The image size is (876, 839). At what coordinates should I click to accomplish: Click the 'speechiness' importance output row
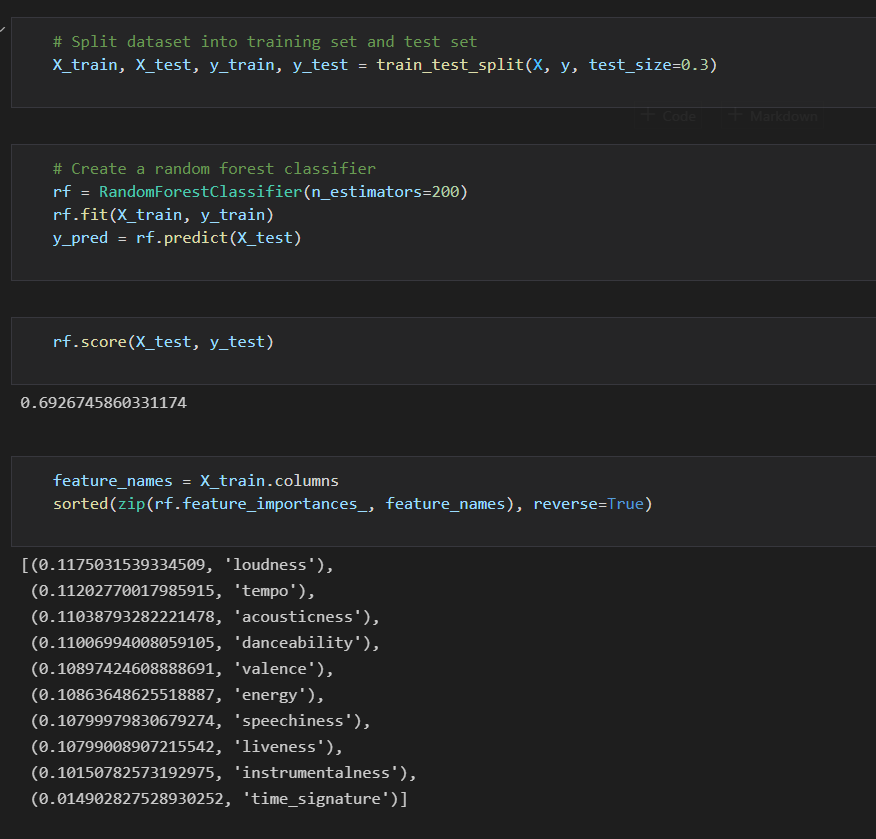coord(201,721)
